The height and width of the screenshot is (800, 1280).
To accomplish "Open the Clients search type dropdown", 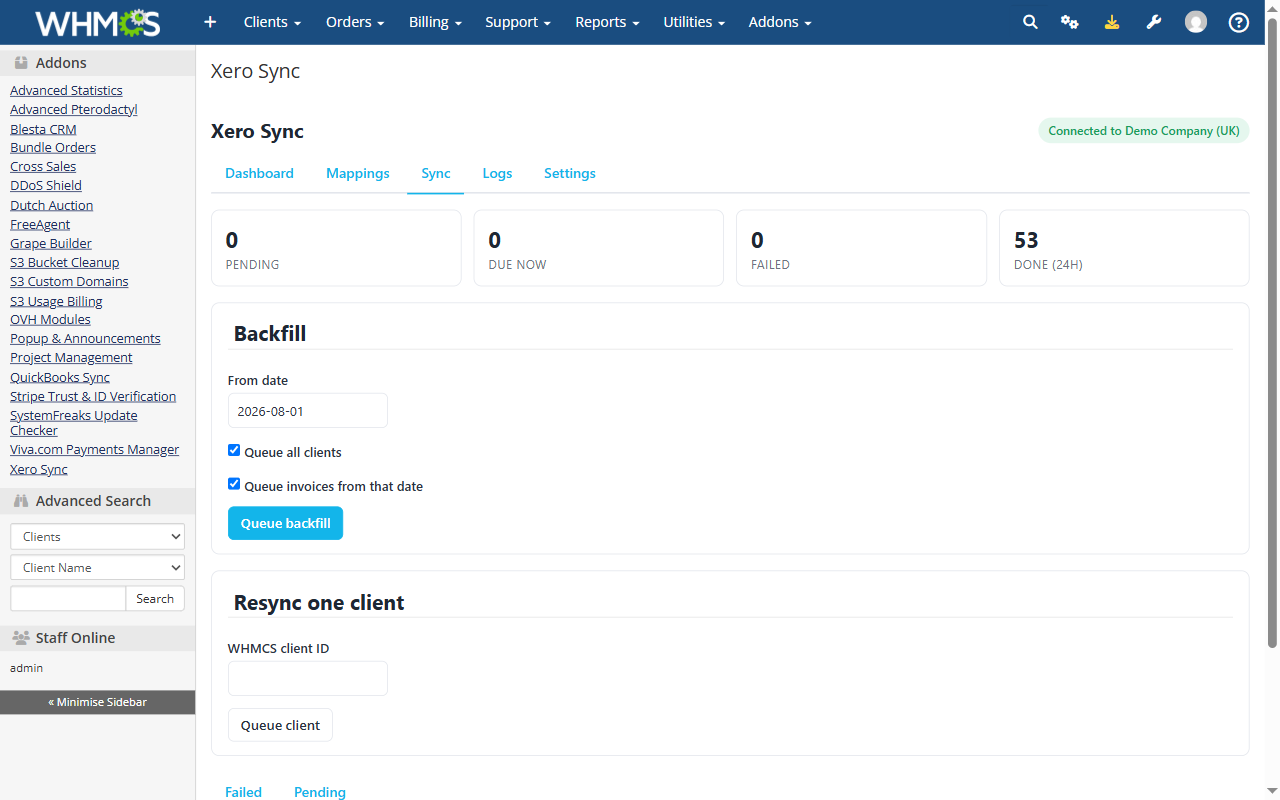I will pyautogui.click(x=97, y=536).
